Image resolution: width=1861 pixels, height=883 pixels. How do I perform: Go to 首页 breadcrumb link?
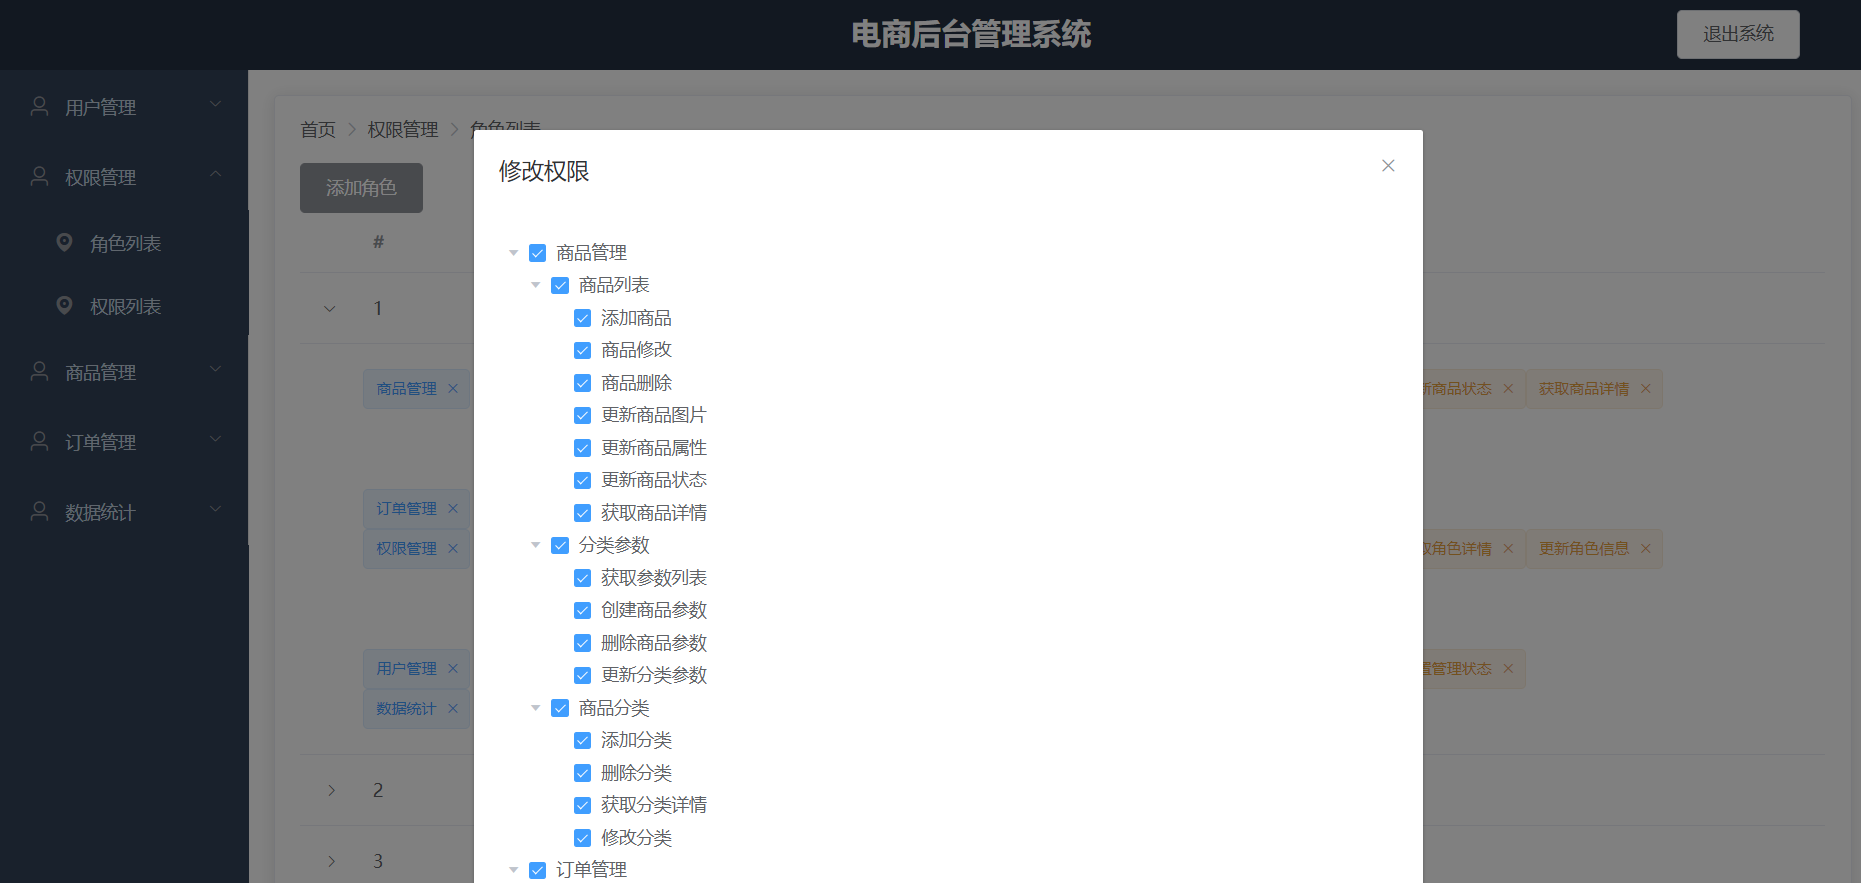tap(318, 130)
